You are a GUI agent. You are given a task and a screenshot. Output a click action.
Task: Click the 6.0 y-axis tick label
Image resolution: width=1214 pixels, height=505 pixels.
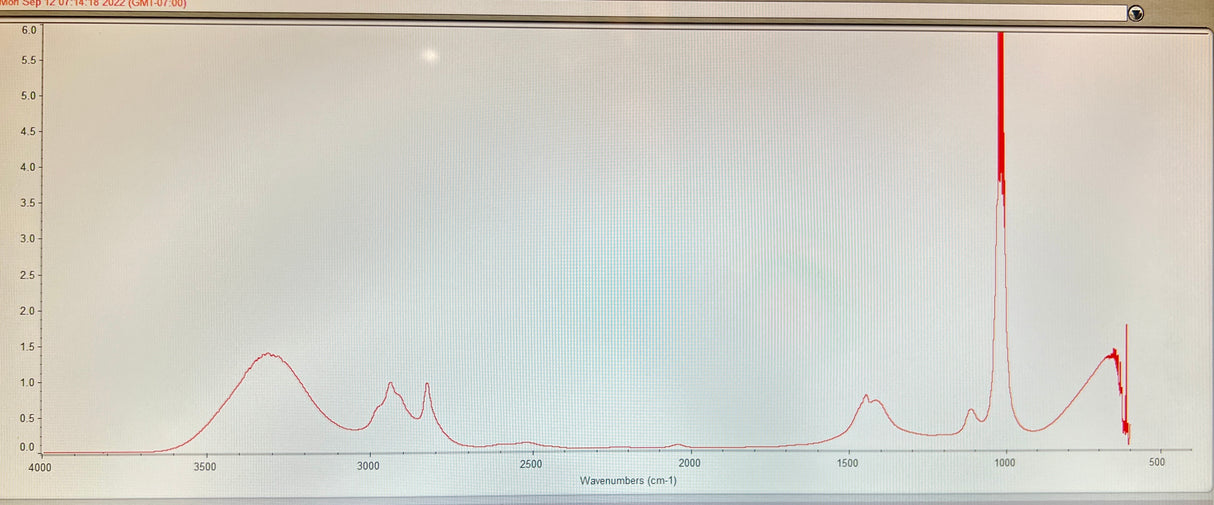29,30
